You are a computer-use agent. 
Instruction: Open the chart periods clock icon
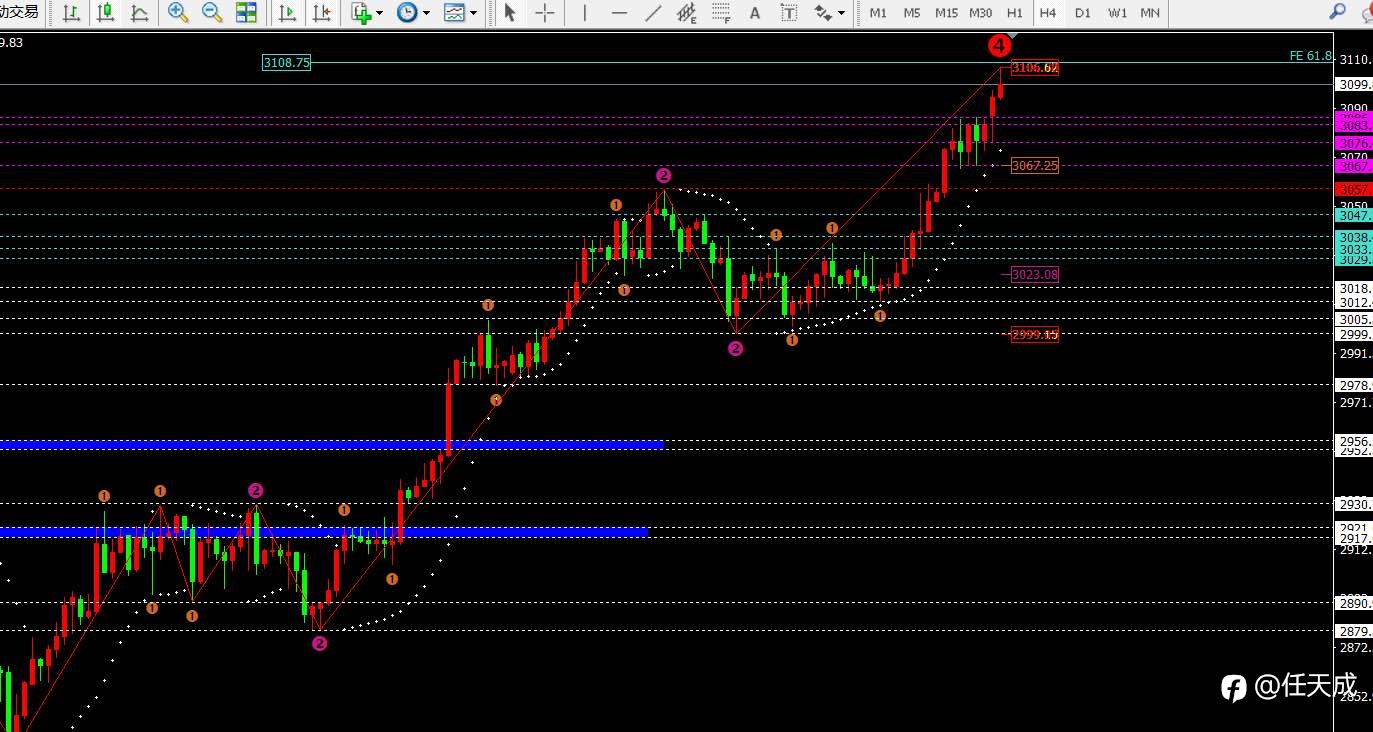[x=407, y=13]
